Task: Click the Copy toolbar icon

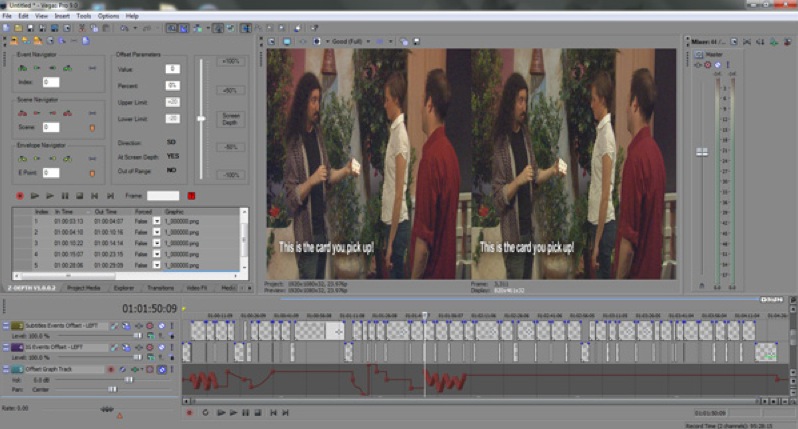Action: 94,28
